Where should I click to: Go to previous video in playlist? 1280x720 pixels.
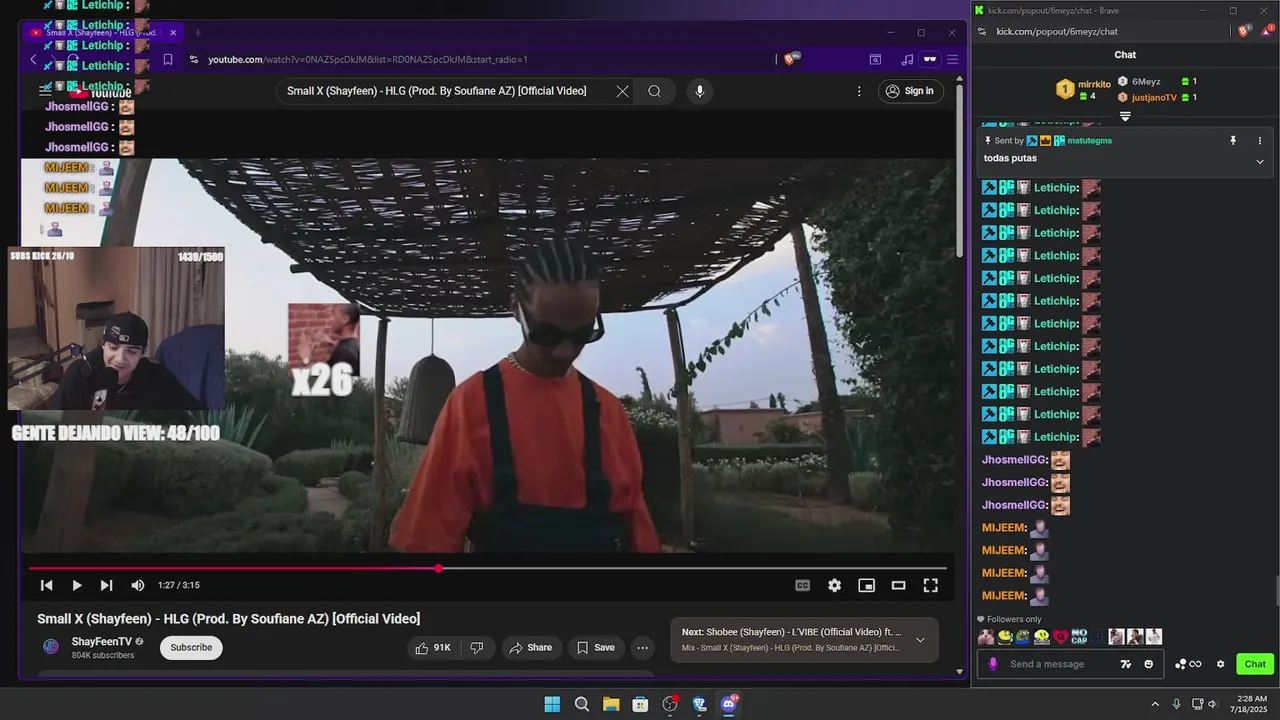[x=46, y=585]
